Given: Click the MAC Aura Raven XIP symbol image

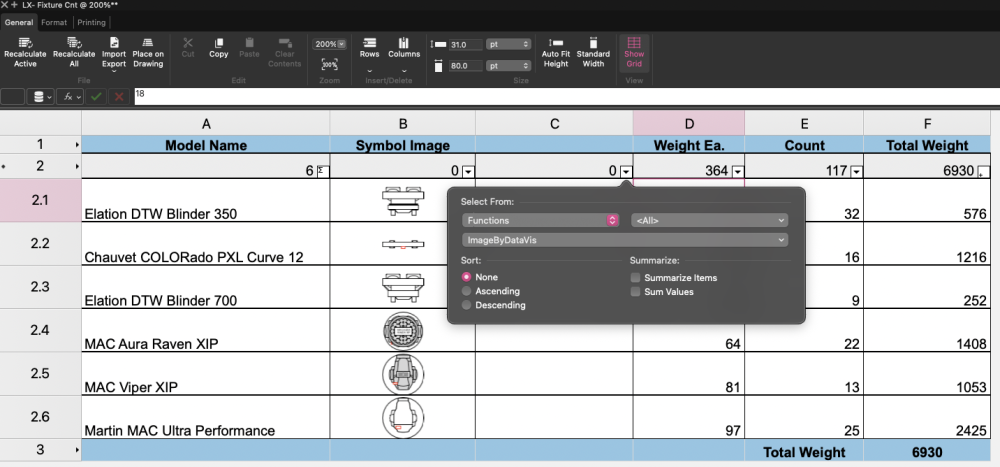Looking at the screenshot, I should [x=402, y=330].
